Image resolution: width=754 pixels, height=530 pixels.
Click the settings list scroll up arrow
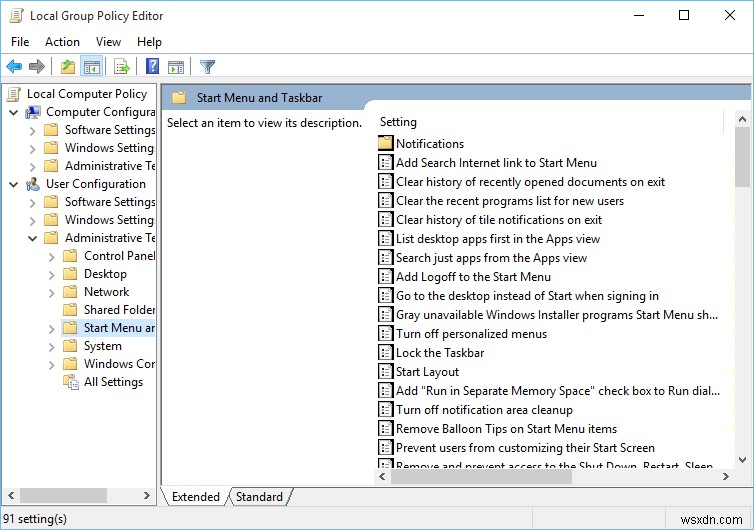pyautogui.click(x=742, y=119)
